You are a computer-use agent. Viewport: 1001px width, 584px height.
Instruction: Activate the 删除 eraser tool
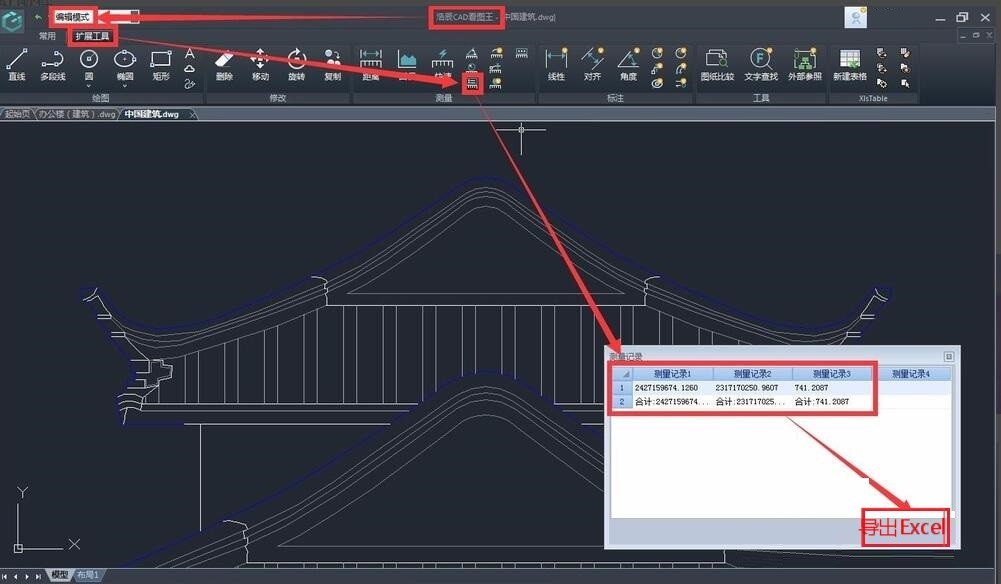(x=224, y=64)
